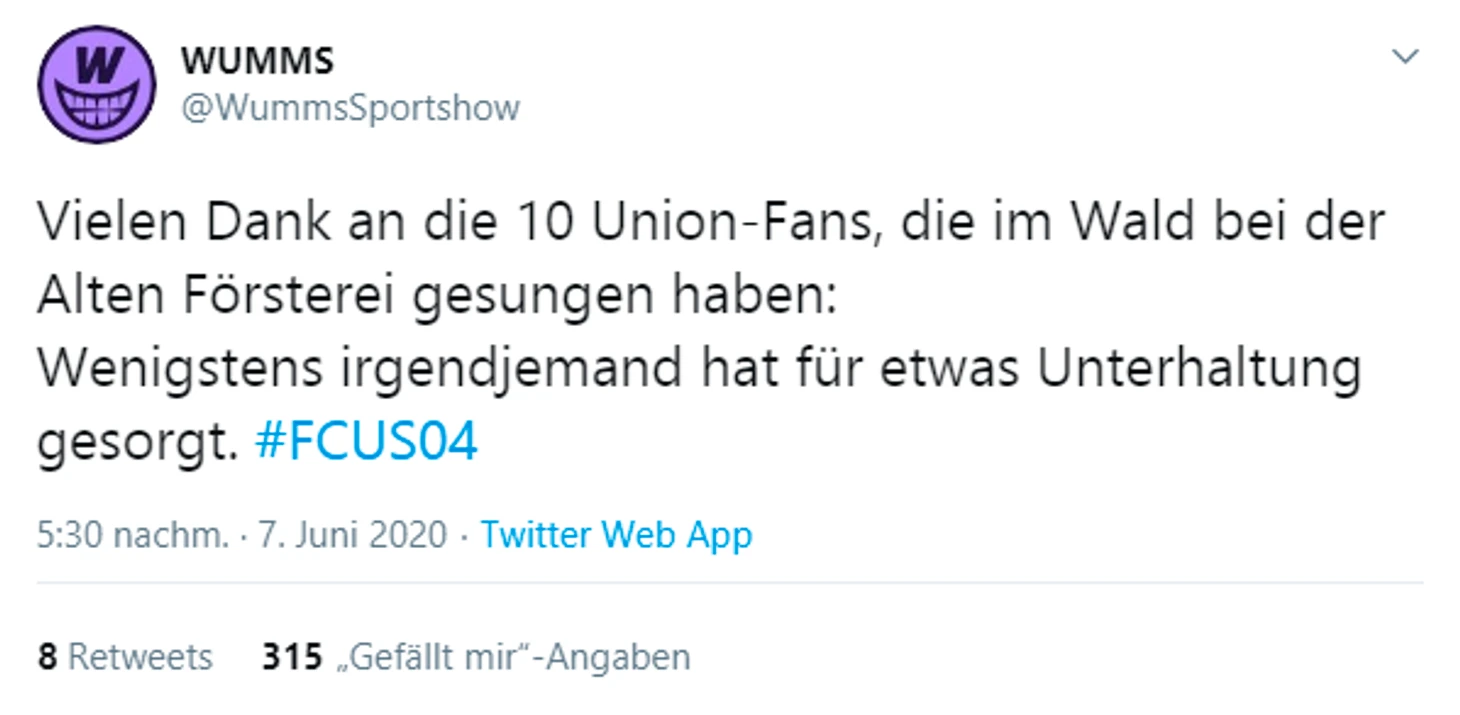The width and height of the screenshot is (1460, 715).
Task: Click the tweet line starting "Vielen Dank"
Action: pyautogui.click(x=711, y=224)
